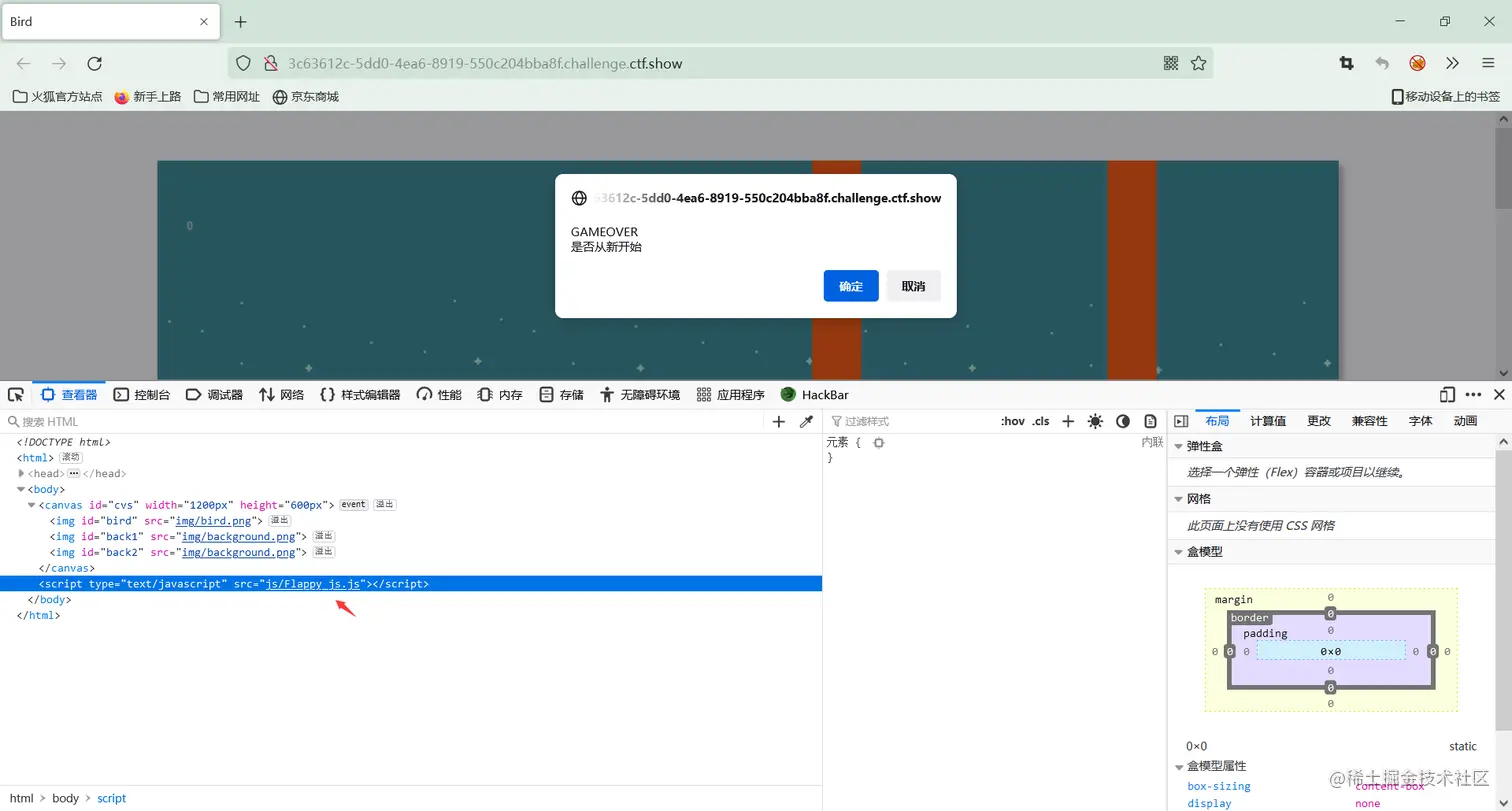Open the 样式编辑器 style editor tab
The height and width of the screenshot is (811, 1512).
pyautogui.click(x=360, y=395)
